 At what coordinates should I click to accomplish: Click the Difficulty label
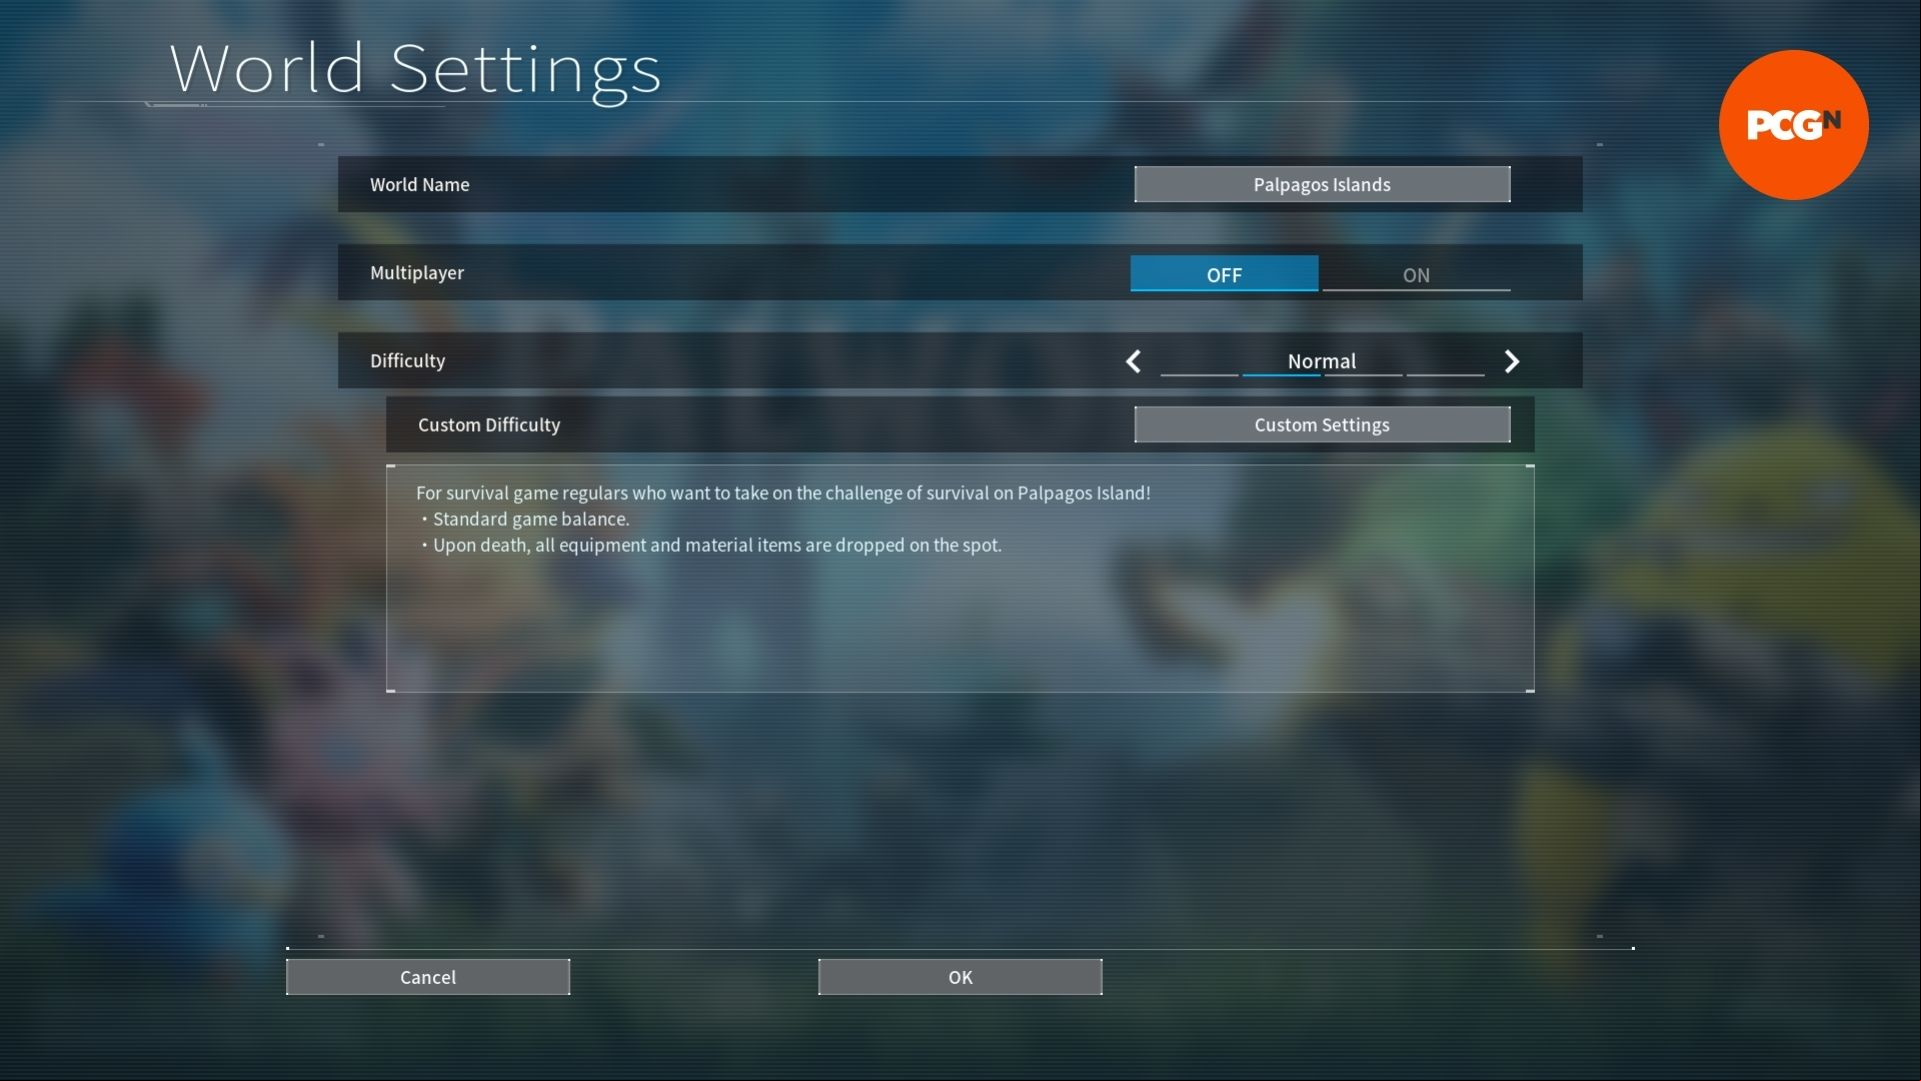[x=408, y=361]
